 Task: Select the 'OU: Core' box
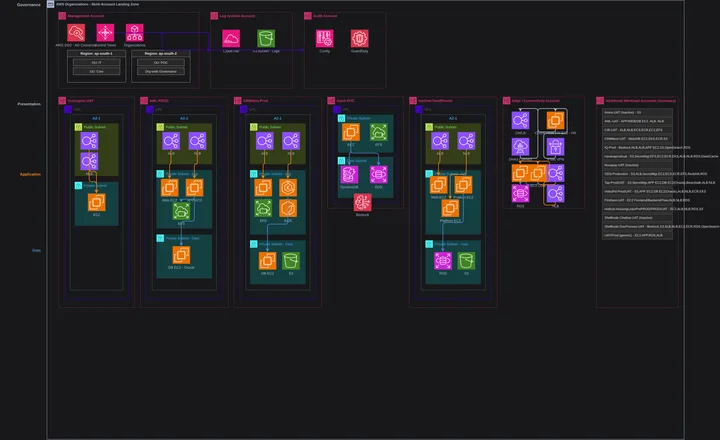pyautogui.click(x=96, y=71)
